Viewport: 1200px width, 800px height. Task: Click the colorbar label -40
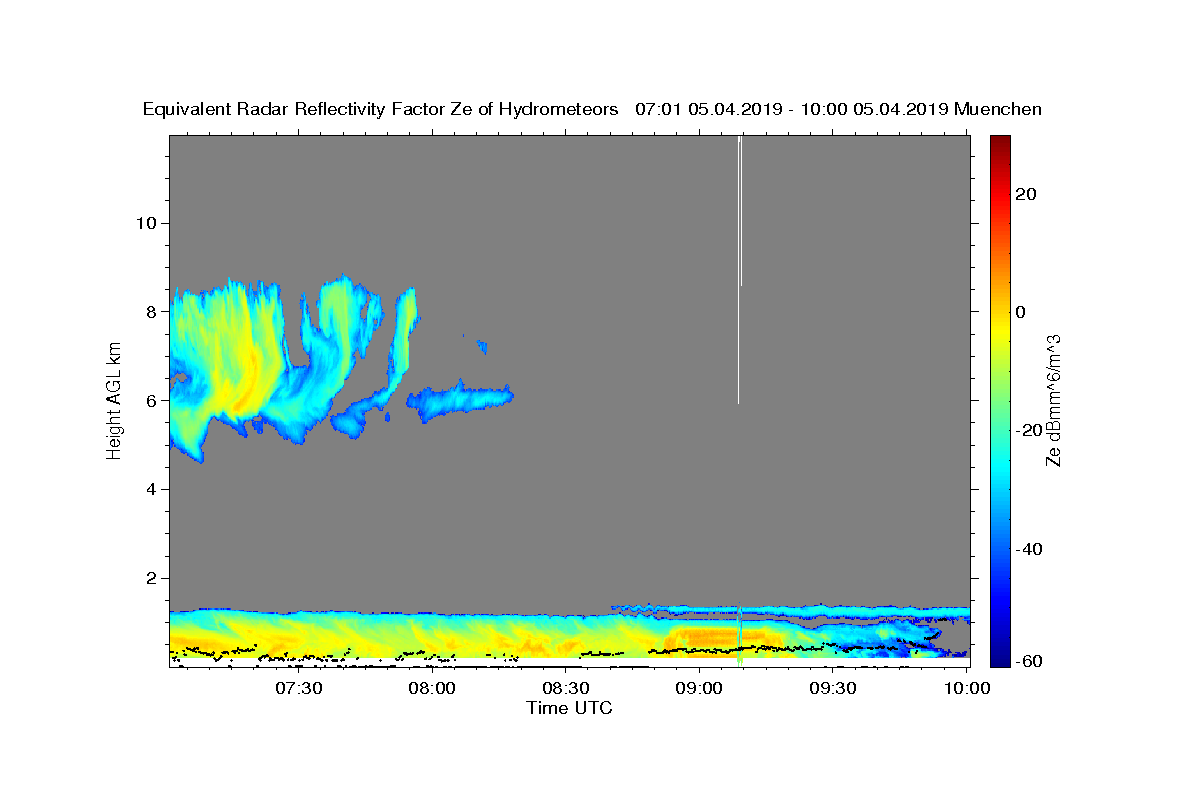coord(1029,548)
